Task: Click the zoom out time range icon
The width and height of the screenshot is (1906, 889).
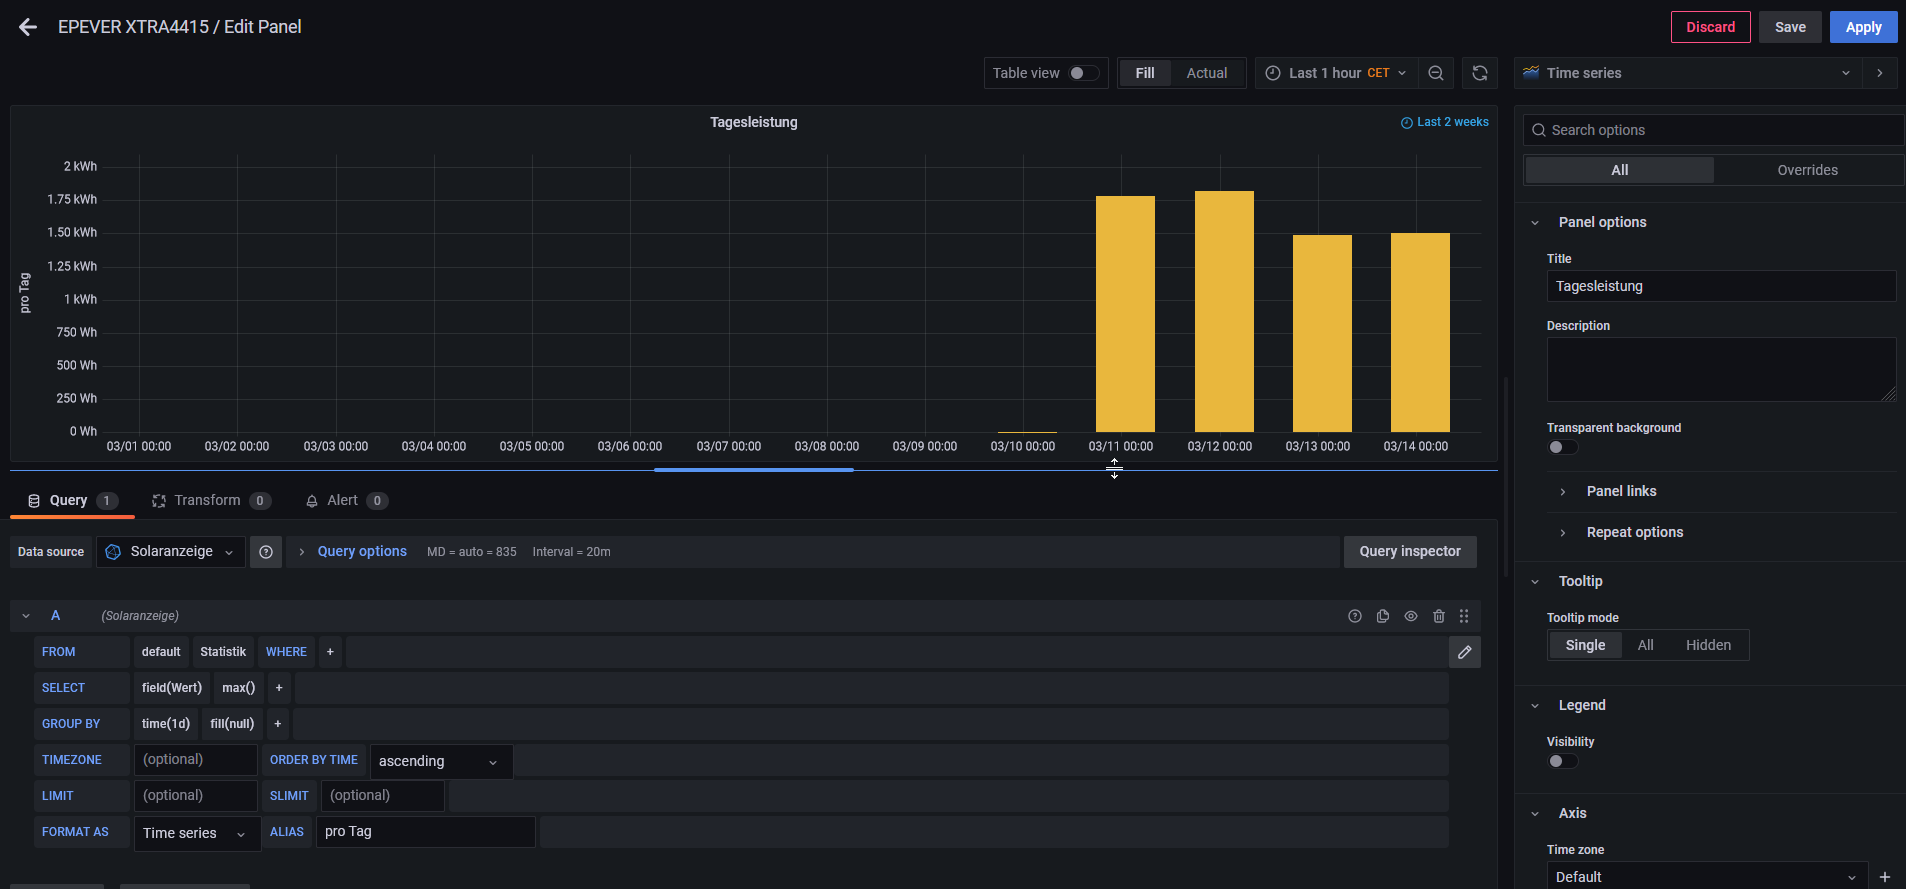Action: pos(1436,73)
